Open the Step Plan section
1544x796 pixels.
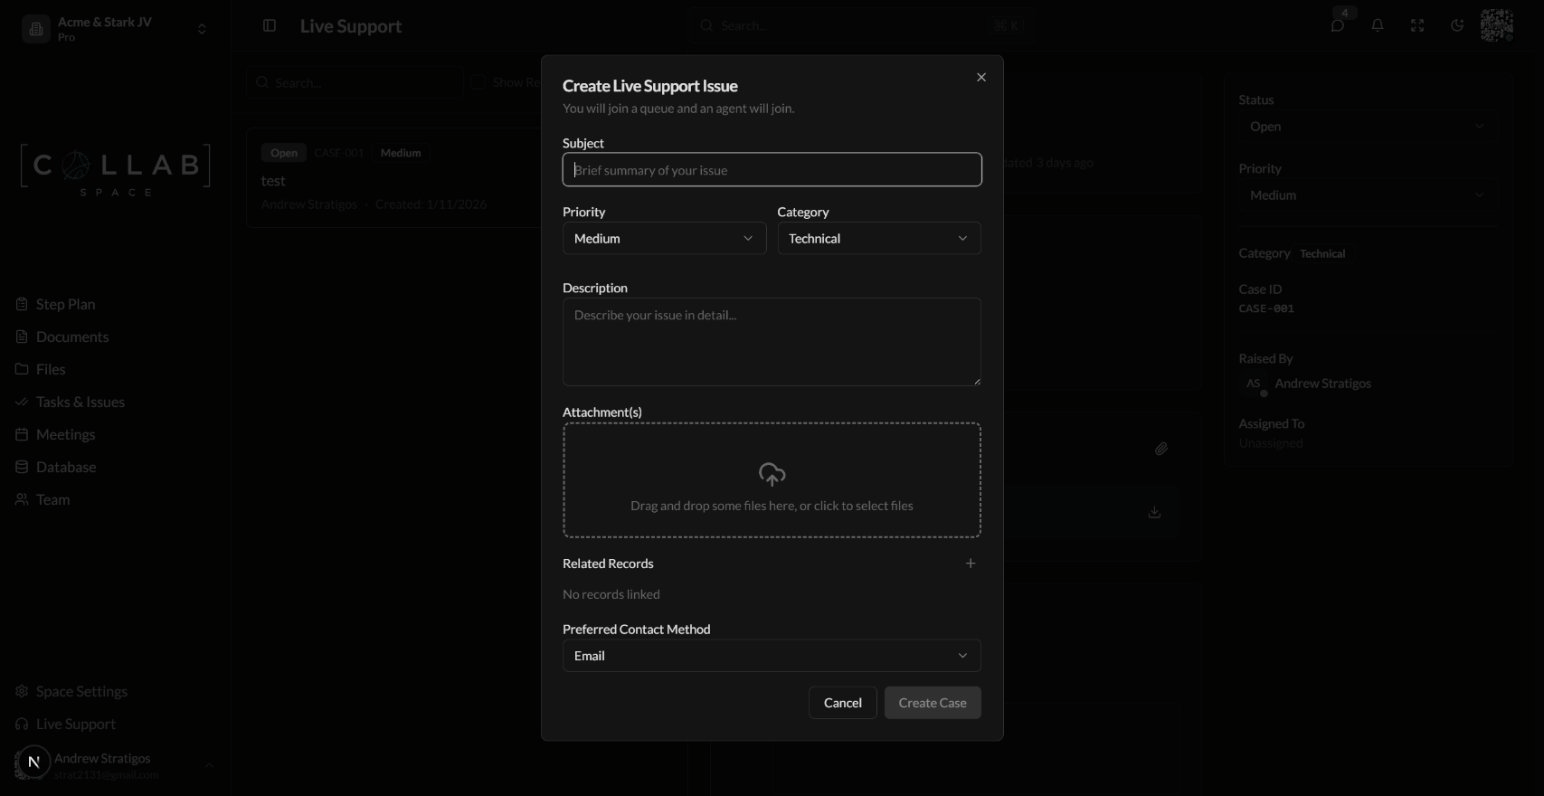tap(65, 303)
